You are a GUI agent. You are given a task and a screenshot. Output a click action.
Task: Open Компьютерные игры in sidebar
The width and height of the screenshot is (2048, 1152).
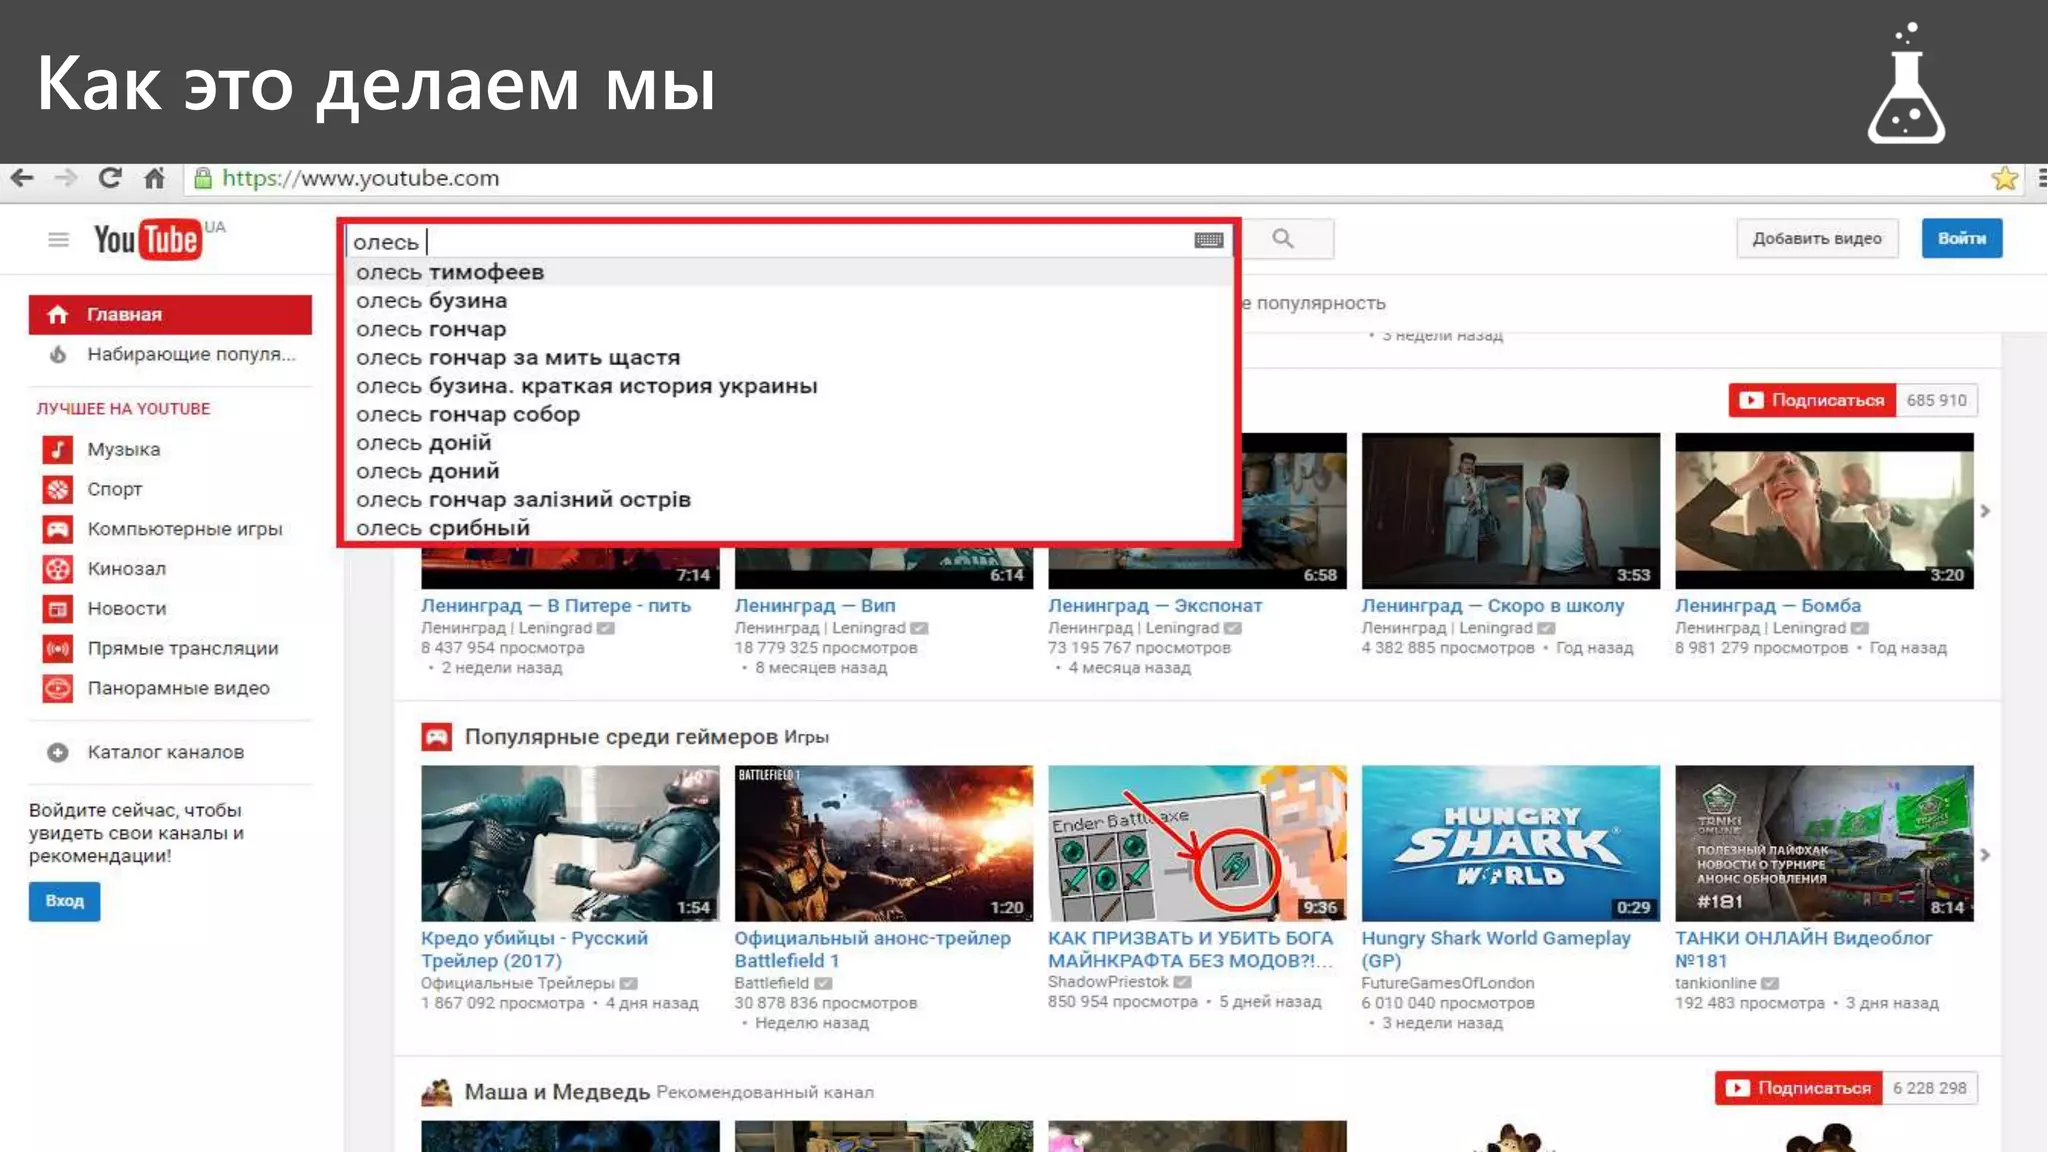pyautogui.click(x=185, y=529)
